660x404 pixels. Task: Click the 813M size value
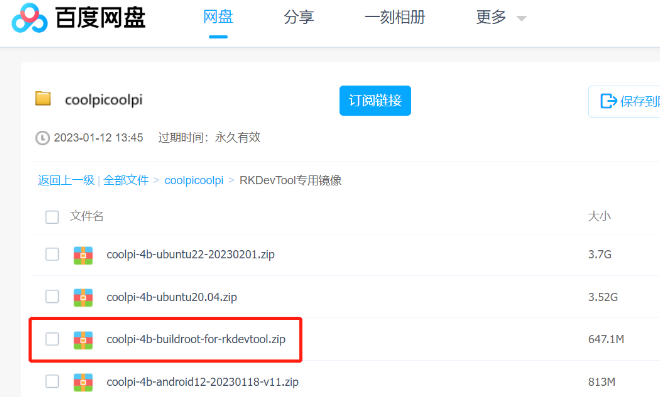(601, 382)
